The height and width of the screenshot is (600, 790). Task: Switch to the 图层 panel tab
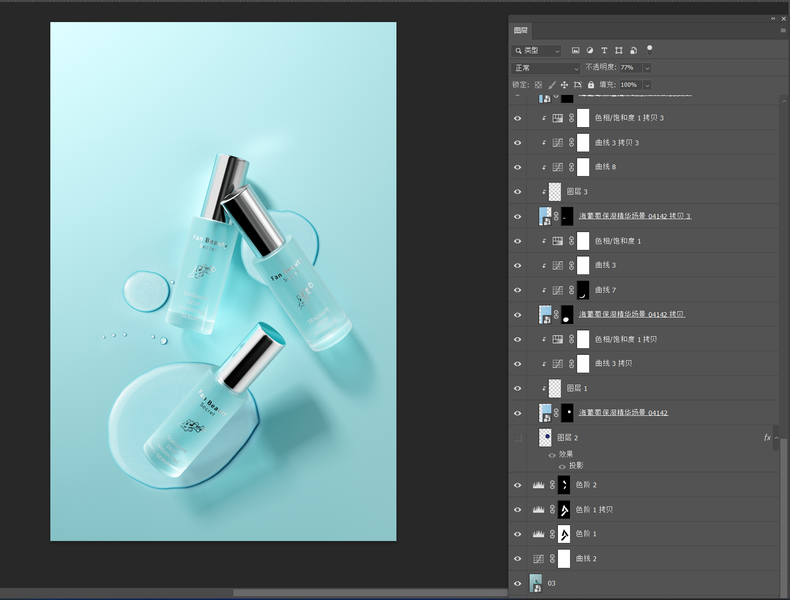coord(520,31)
